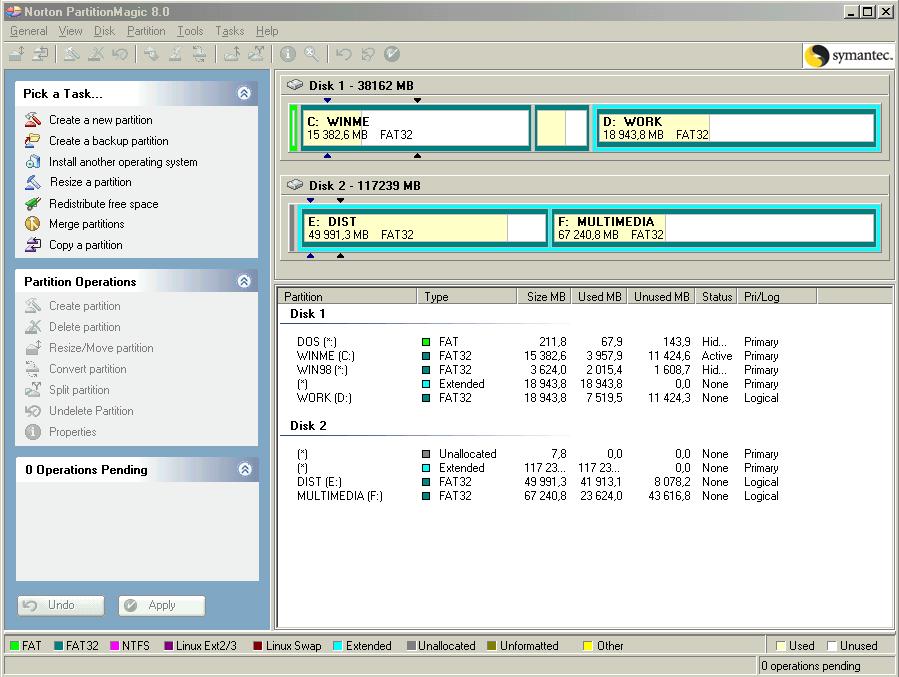Collapse the Partition Operations panel
Screen dimensions: 899x677
[244, 281]
